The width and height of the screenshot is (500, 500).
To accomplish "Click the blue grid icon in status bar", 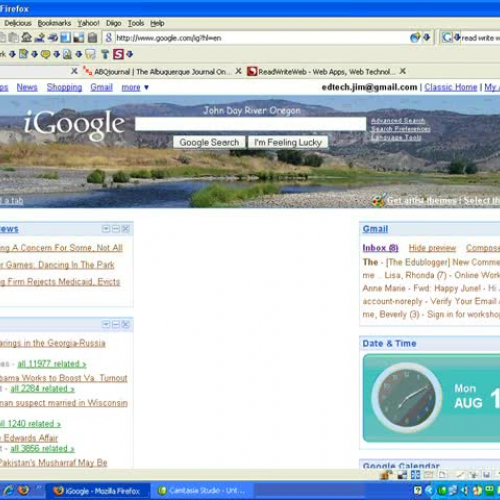I will coord(415,475).
